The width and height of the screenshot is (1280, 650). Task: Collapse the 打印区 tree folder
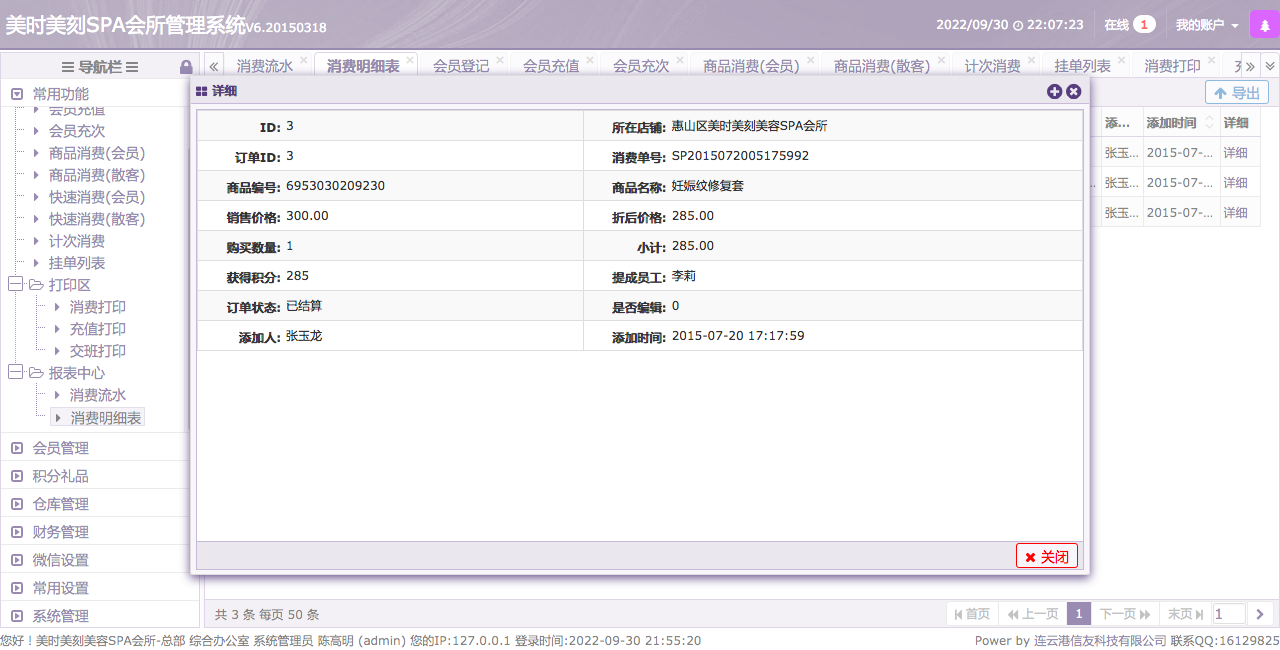pos(15,285)
